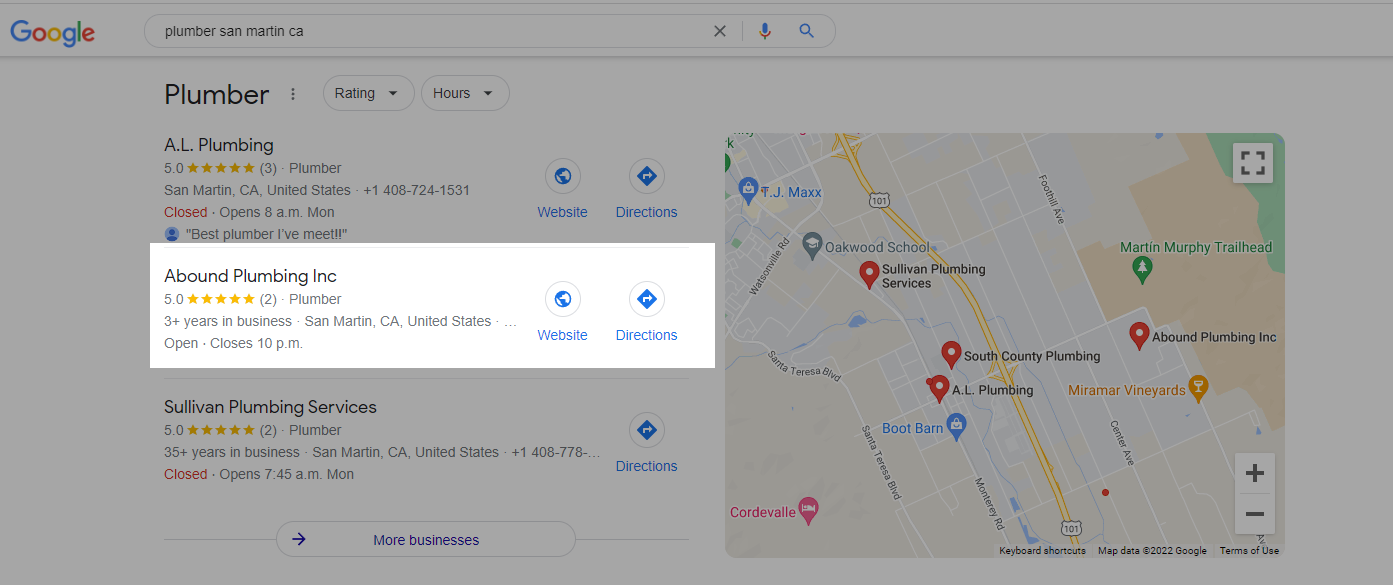Click the "3+ years in business" text
1393x585 pixels.
(228, 321)
